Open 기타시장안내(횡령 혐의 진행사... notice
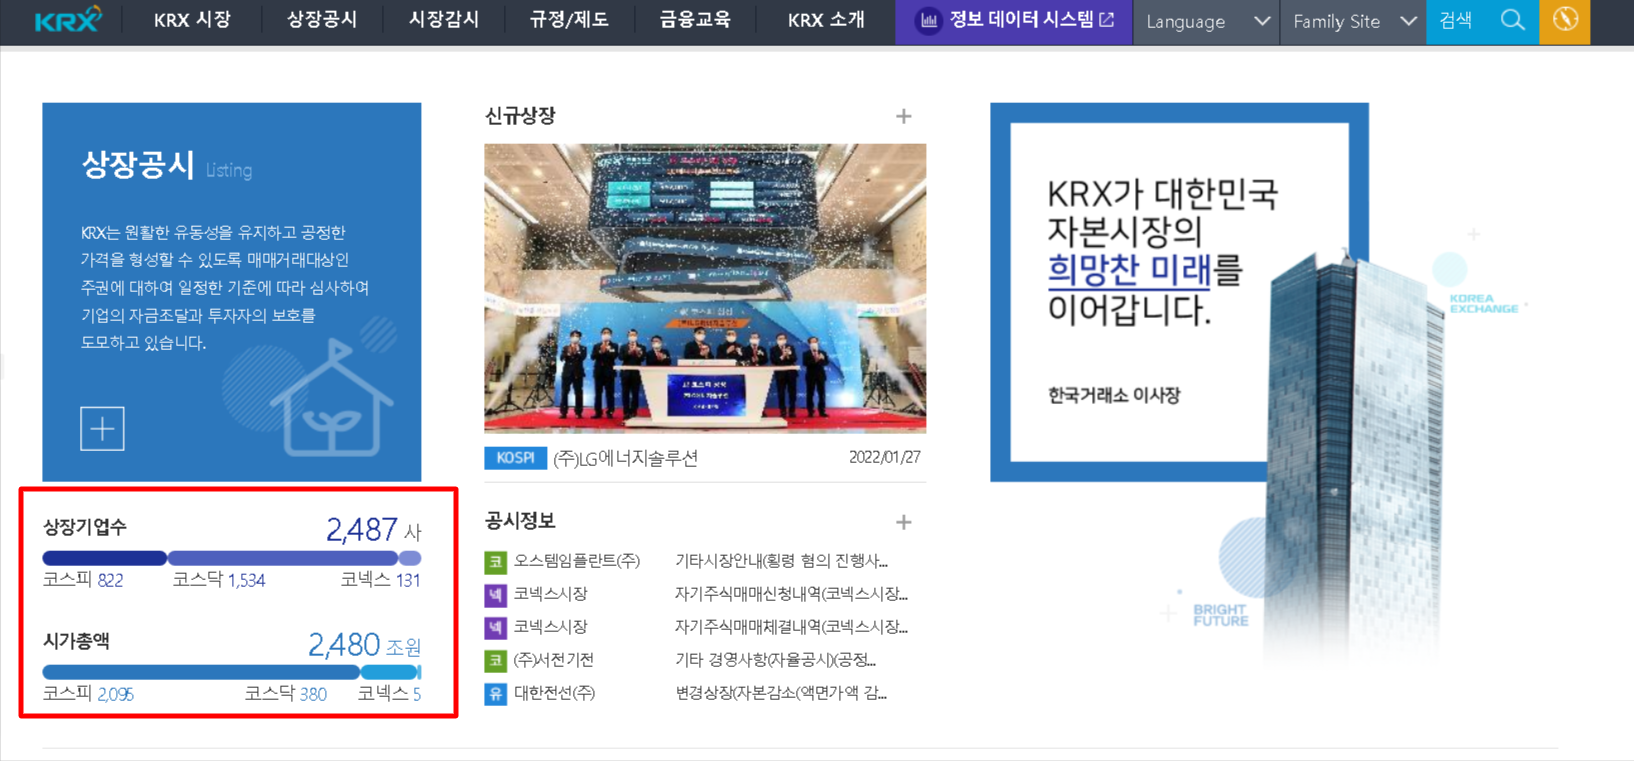 click(781, 561)
